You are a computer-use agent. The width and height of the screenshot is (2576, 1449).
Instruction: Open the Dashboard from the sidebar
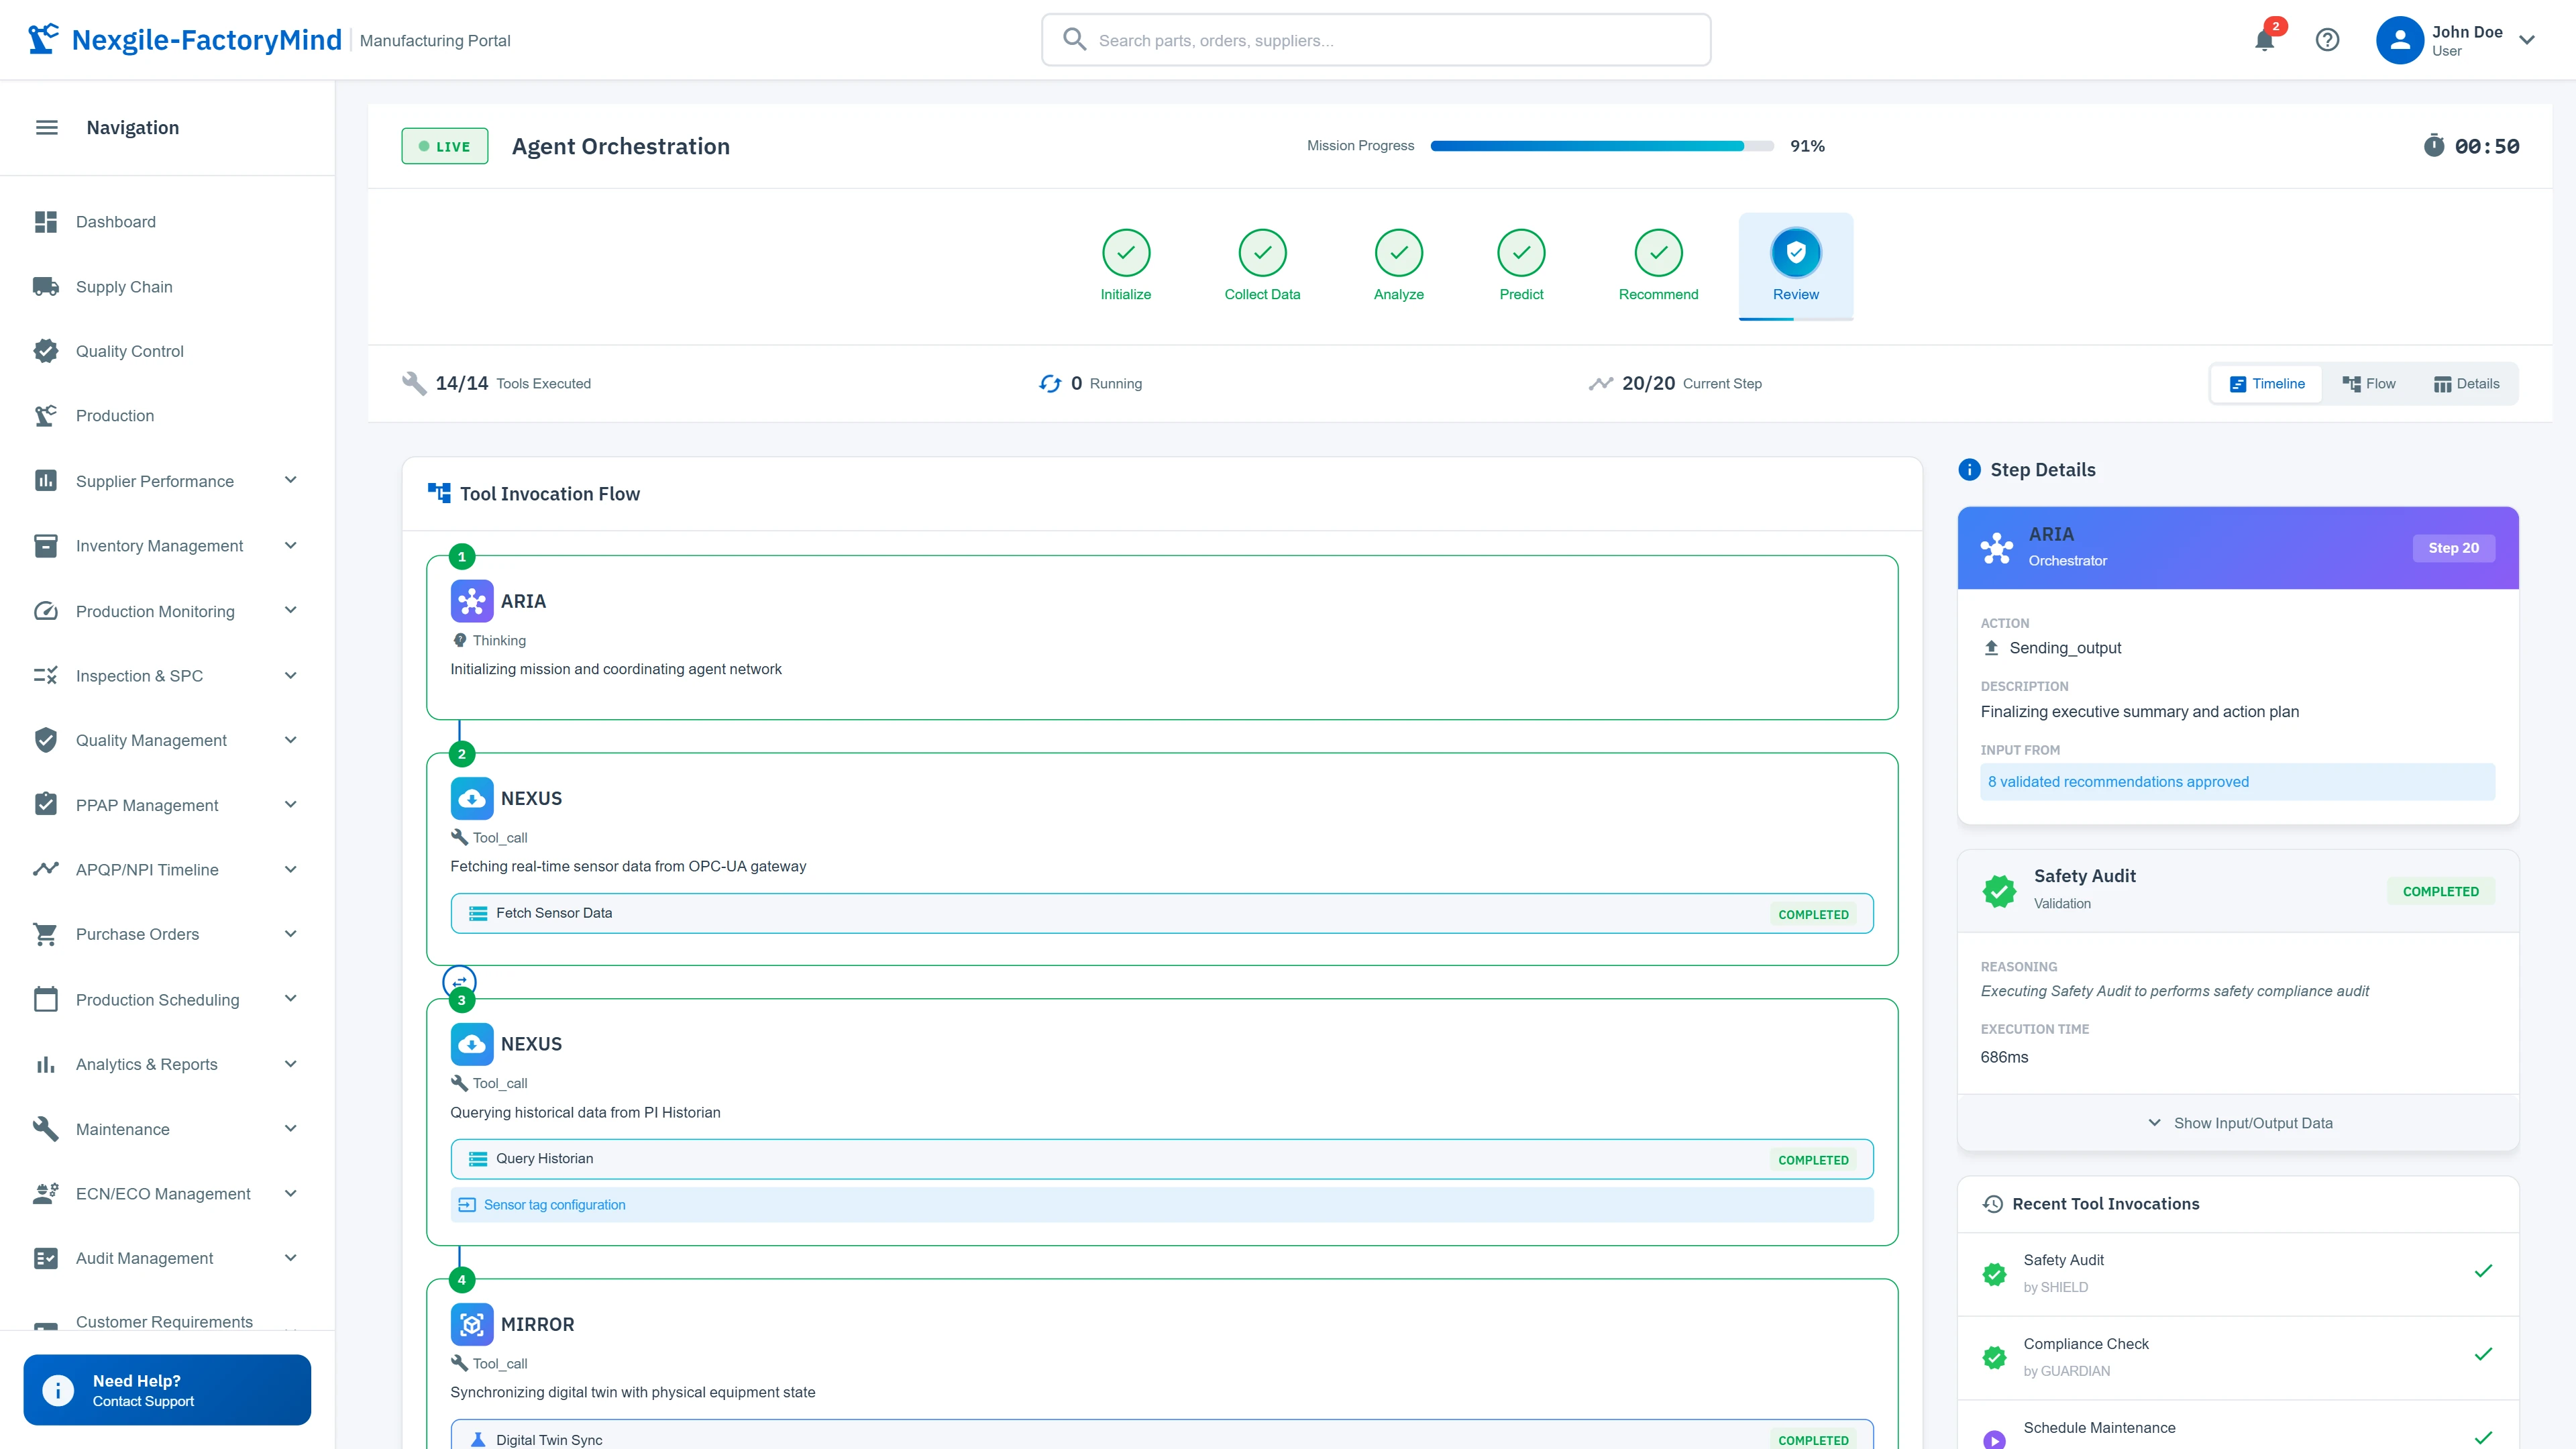coord(115,221)
